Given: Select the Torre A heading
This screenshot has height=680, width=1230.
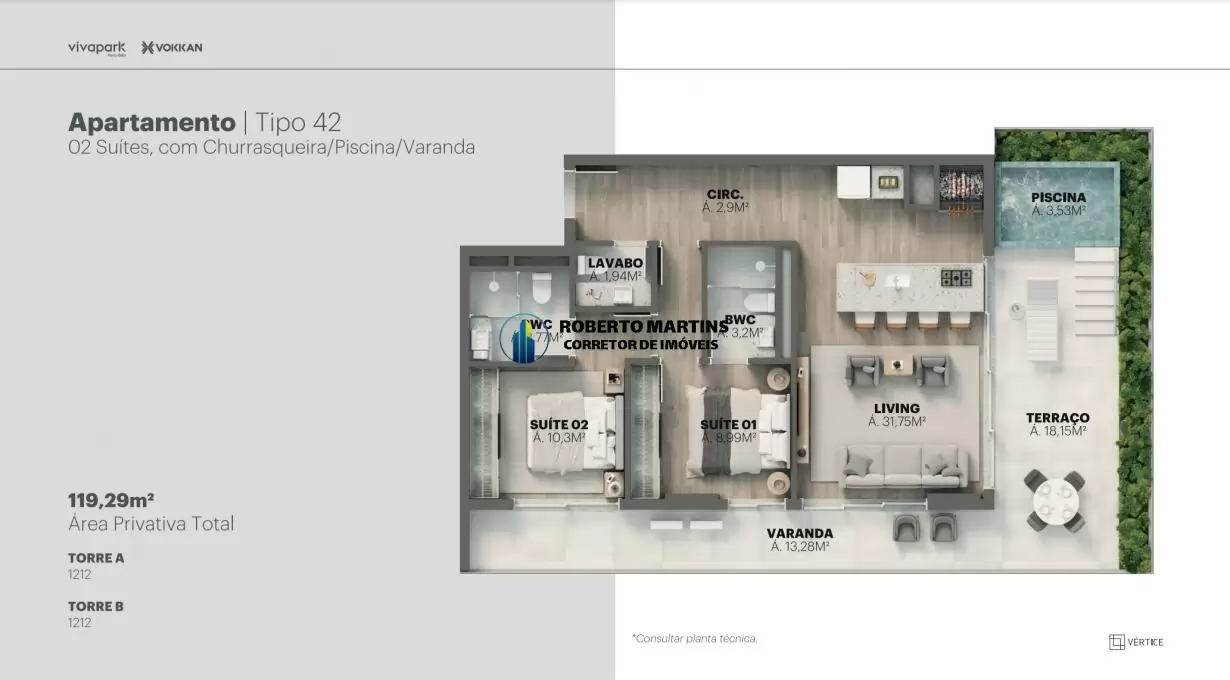Looking at the screenshot, I should point(96,558).
